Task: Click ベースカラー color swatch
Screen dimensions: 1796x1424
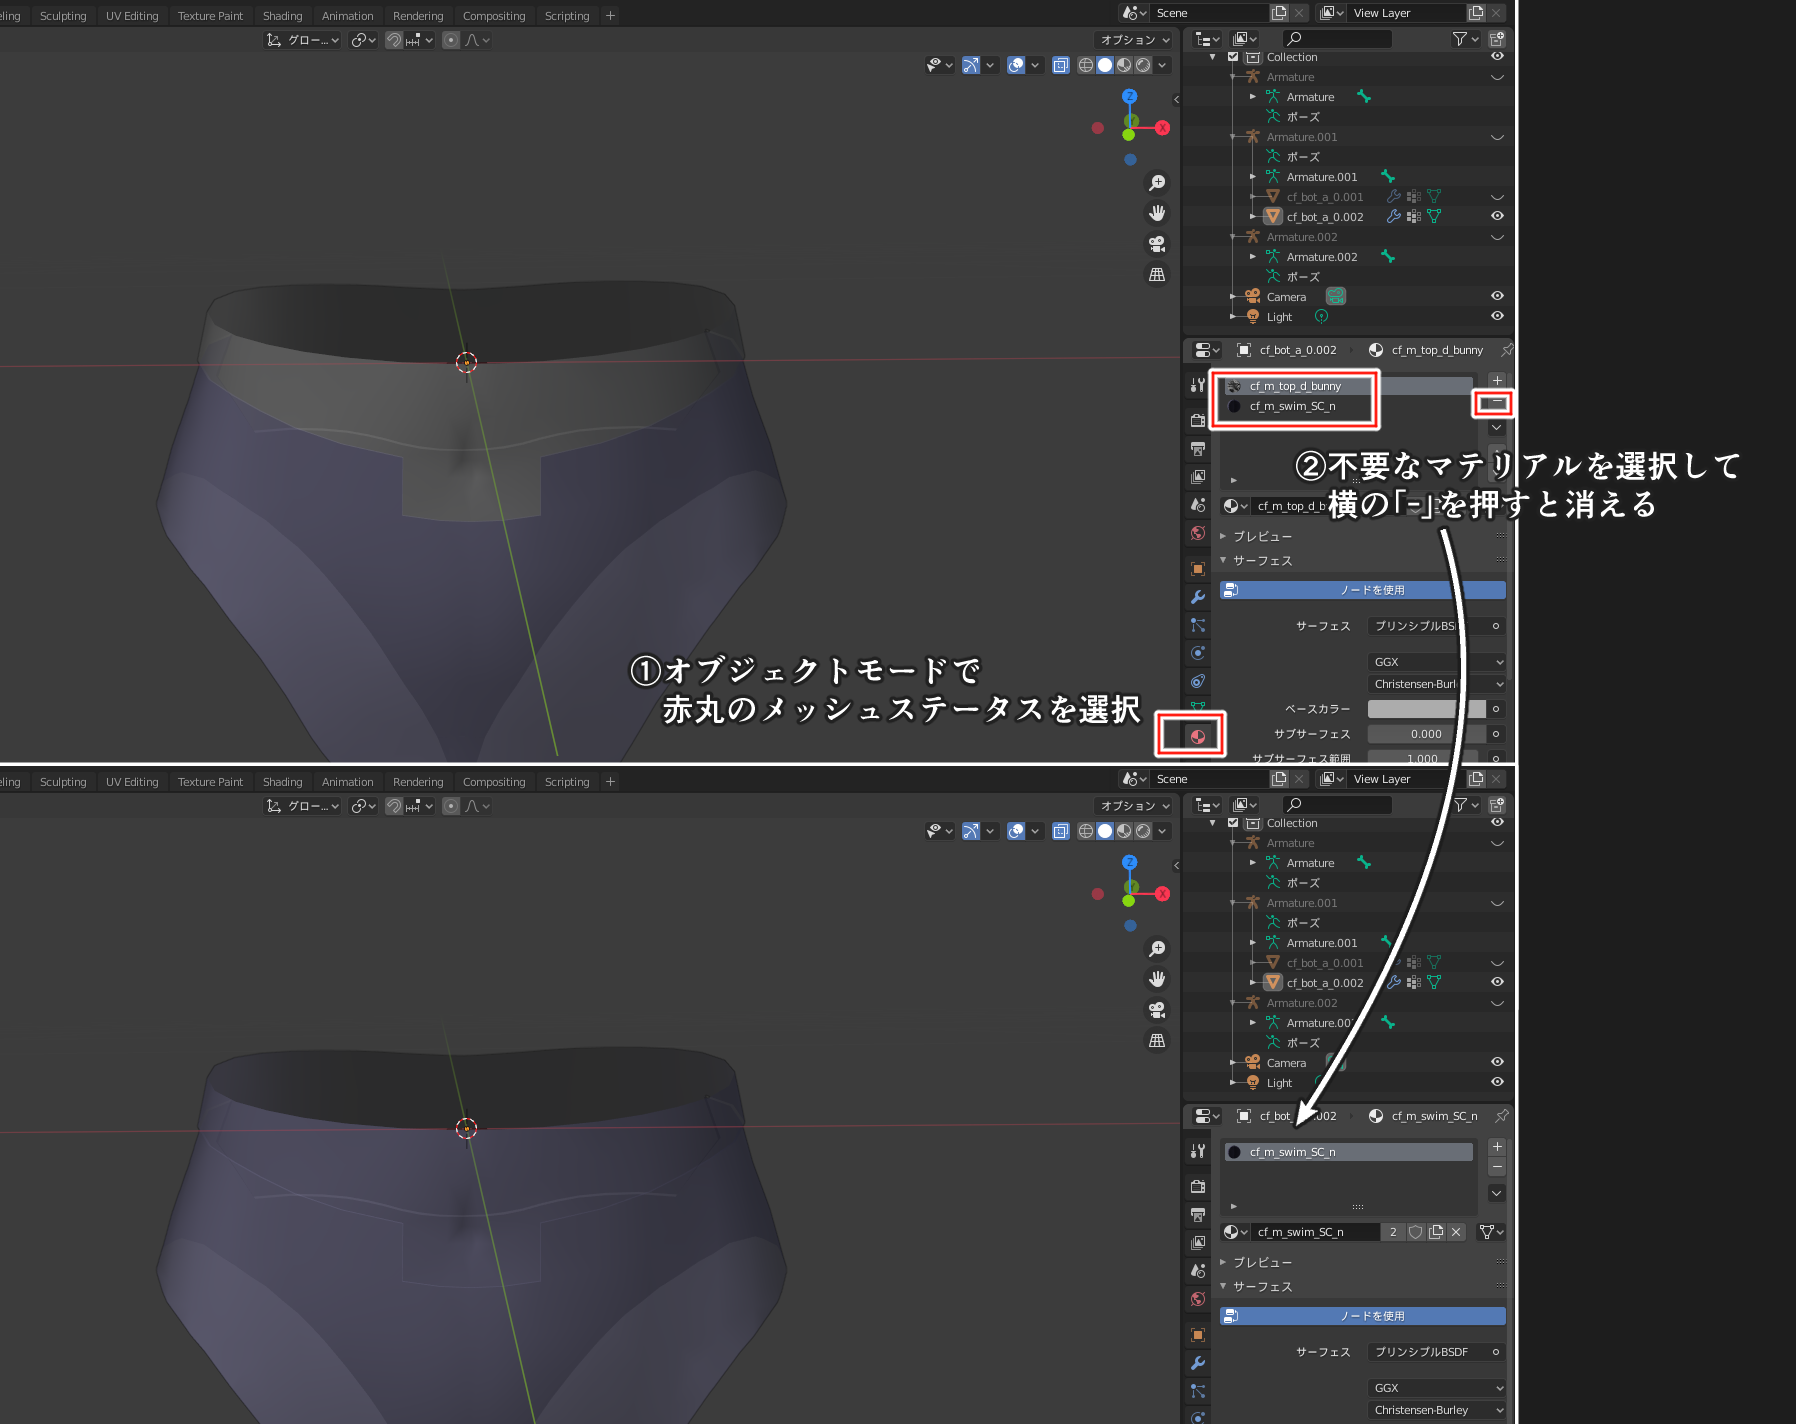Action: [1427, 709]
